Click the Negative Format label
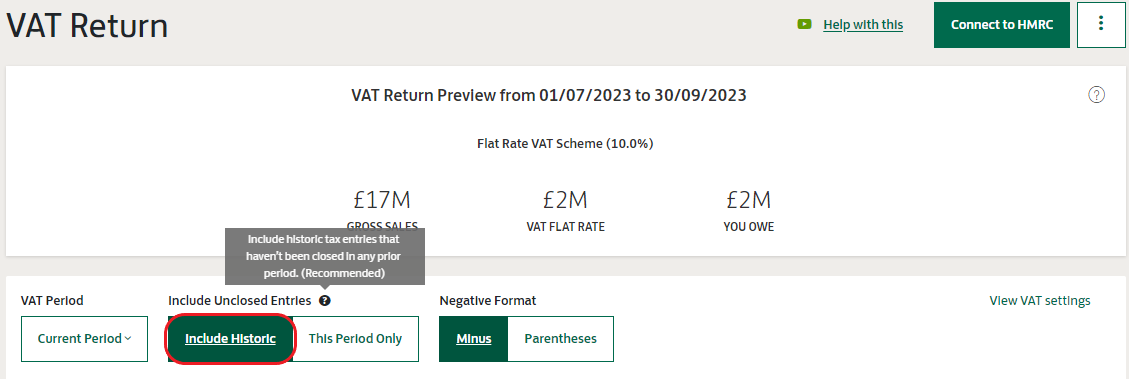The image size is (1129, 379). tap(488, 300)
